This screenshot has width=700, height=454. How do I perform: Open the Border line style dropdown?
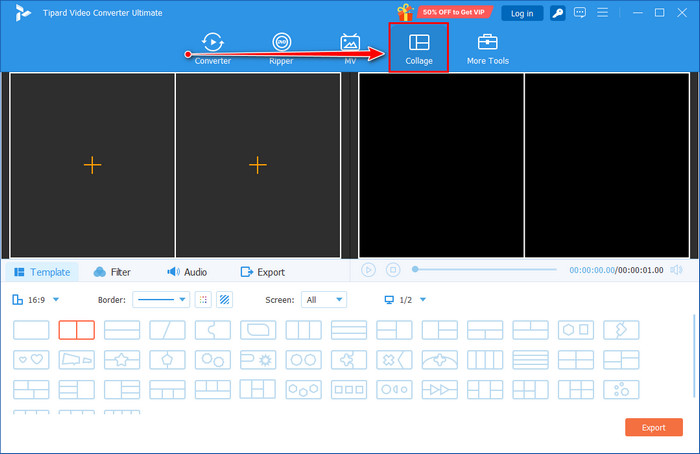point(161,299)
